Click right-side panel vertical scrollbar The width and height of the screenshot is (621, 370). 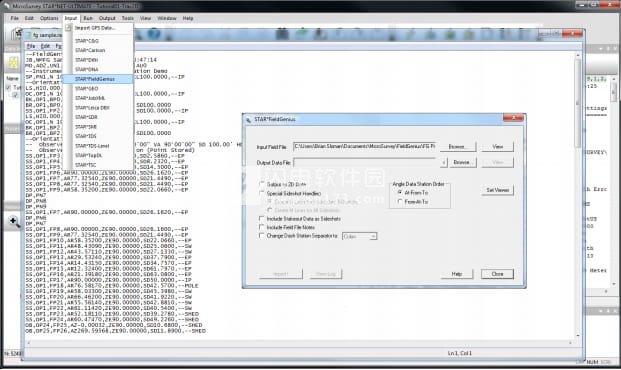(x=614, y=182)
